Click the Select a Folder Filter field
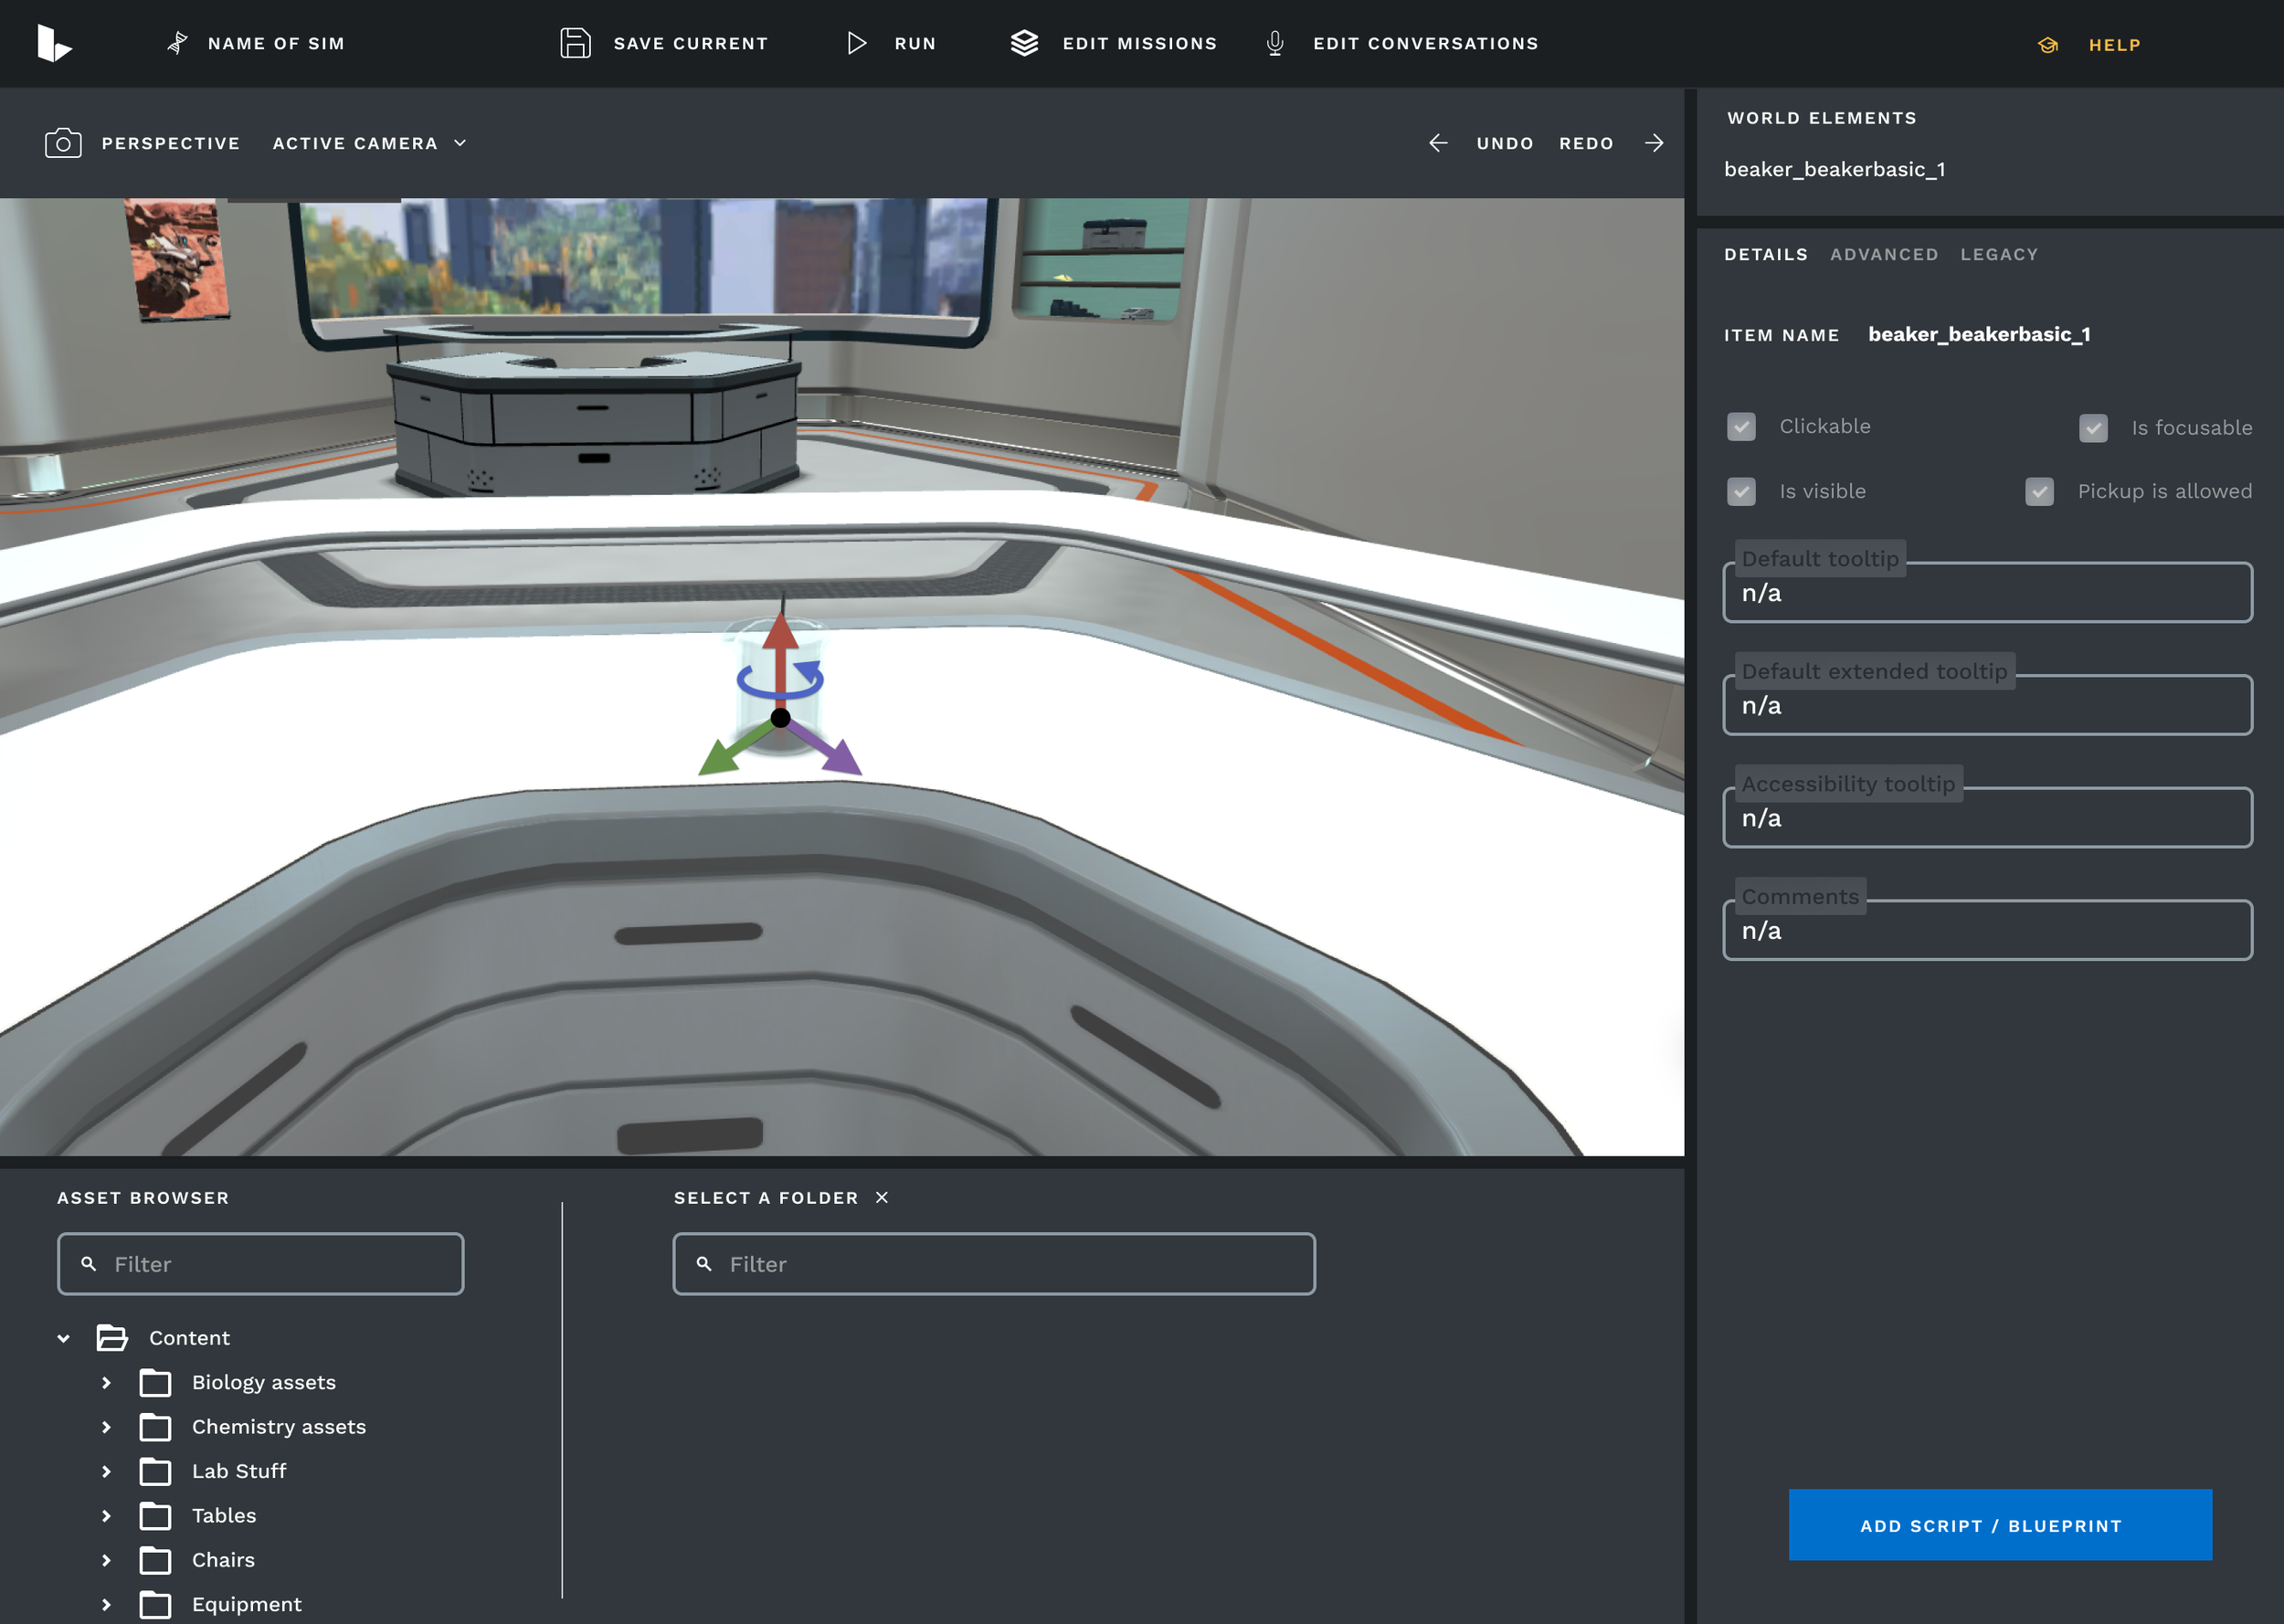The width and height of the screenshot is (2284, 1624). point(994,1264)
